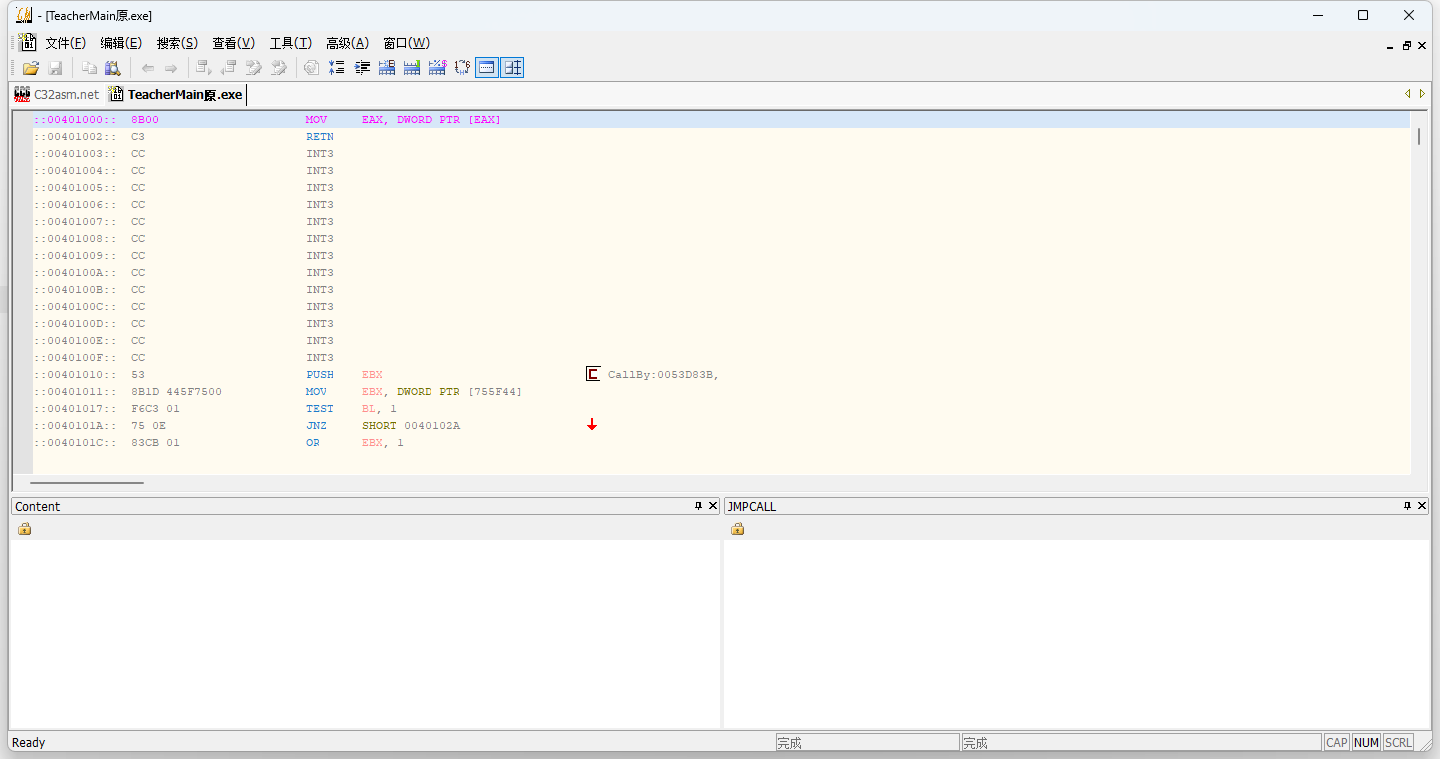The image size is (1440, 759).
Task: Click the red jump-down arrow beside JNZ
Action: (x=592, y=426)
